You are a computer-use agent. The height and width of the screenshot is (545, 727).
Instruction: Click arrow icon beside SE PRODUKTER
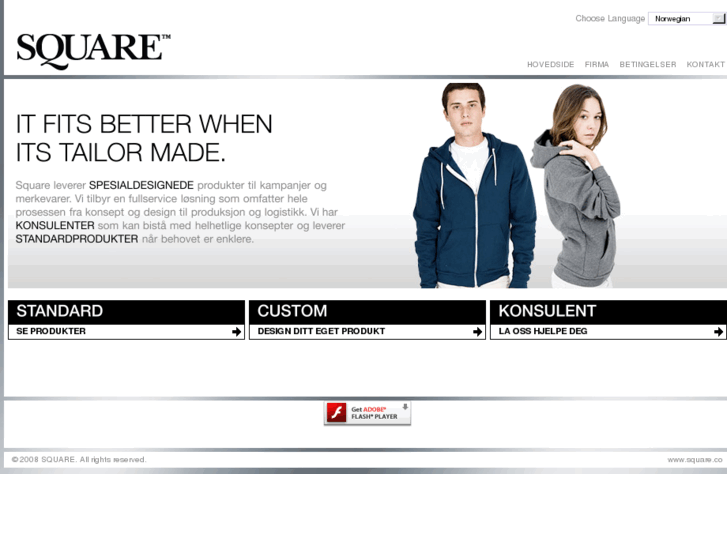tap(236, 332)
